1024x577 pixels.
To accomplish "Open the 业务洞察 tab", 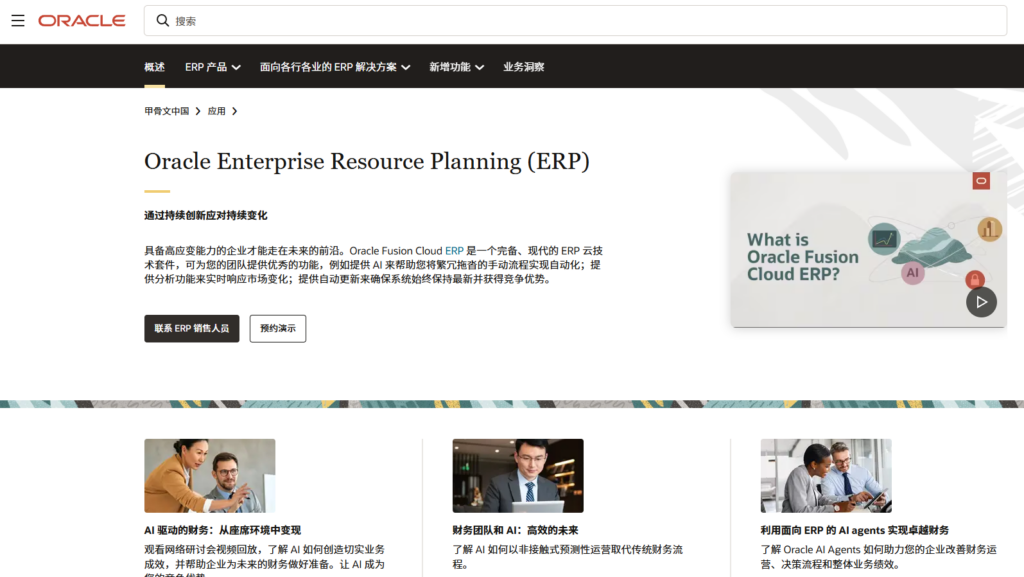I will click(x=523, y=67).
